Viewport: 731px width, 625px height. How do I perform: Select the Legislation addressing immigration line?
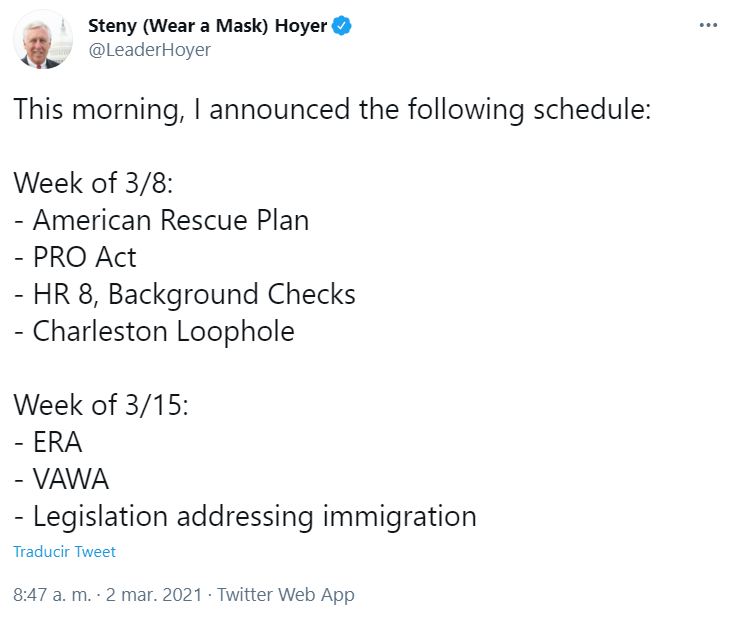click(x=245, y=517)
